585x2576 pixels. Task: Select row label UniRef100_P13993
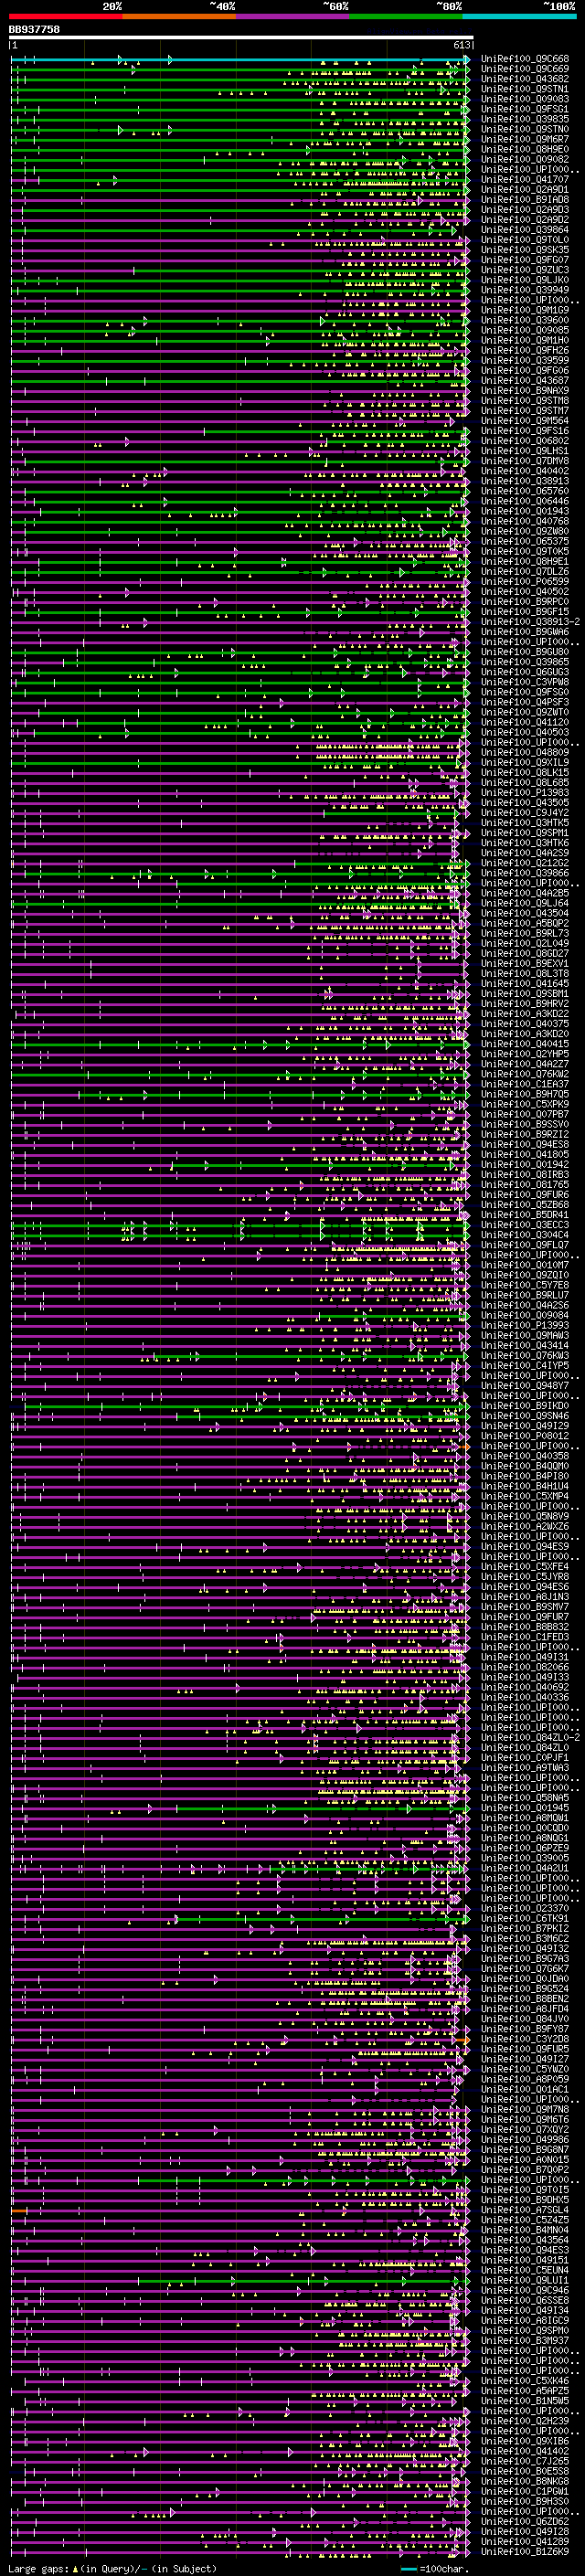coord(525,1326)
